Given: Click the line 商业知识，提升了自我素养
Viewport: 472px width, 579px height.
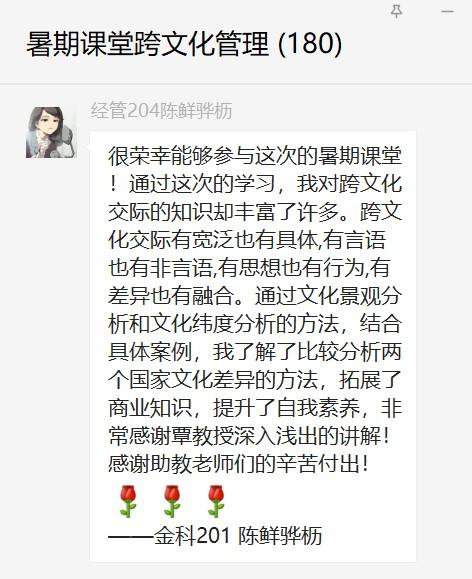Looking at the screenshot, I should pyautogui.click(x=234, y=408).
